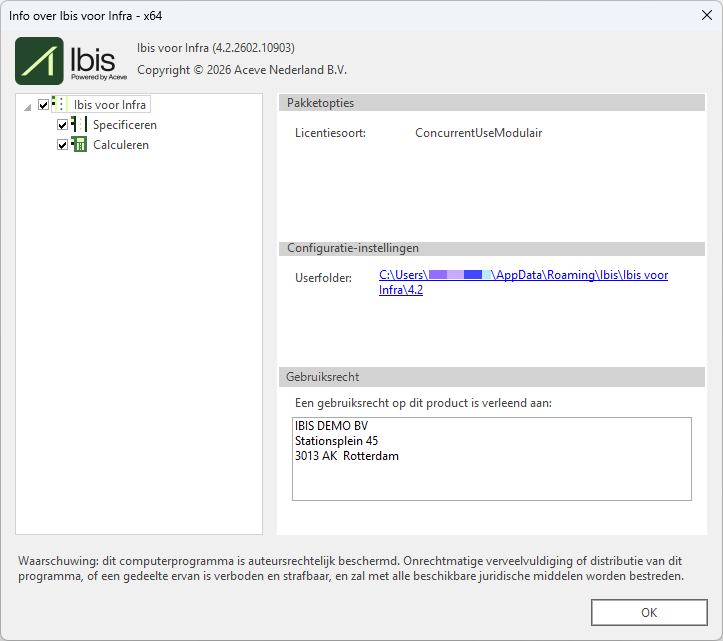This screenshot has height=641, width=723.
Task: Click the Specificeren module icon
Action: tap(79, 125)
